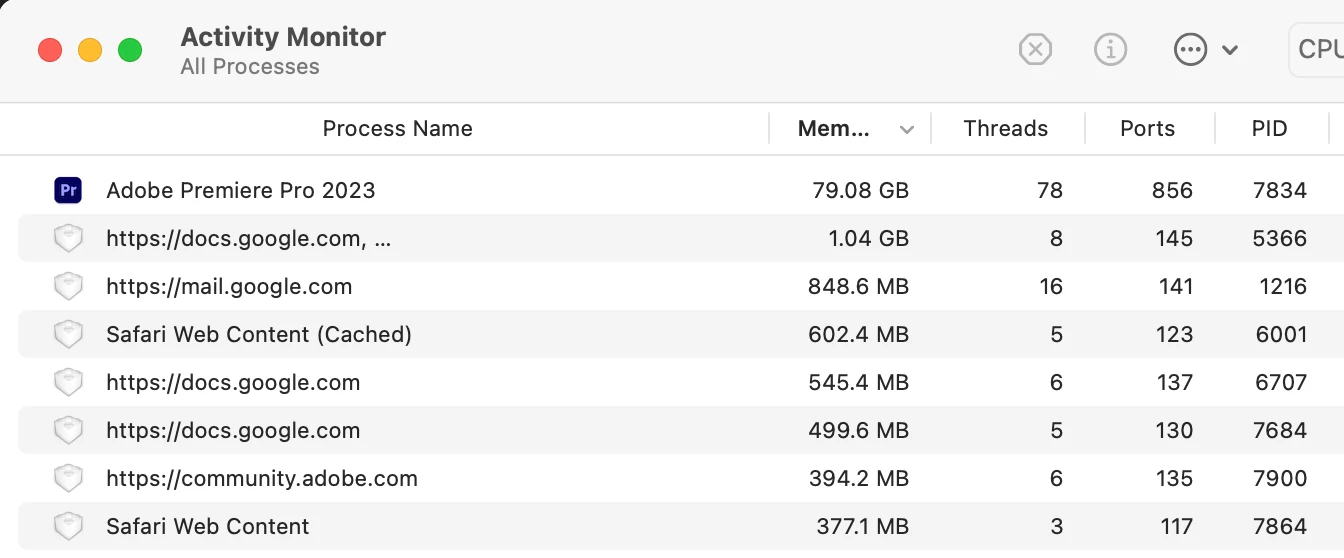Select the Safari Web Content row with PID 7864
Screen dimensions: 1344x558
click(208, 527)
